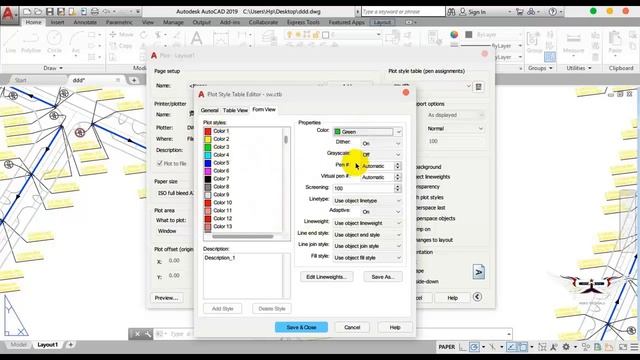The image size is (640, 360).
Task: Click the Open file folder icon
Action: (38, 12)
